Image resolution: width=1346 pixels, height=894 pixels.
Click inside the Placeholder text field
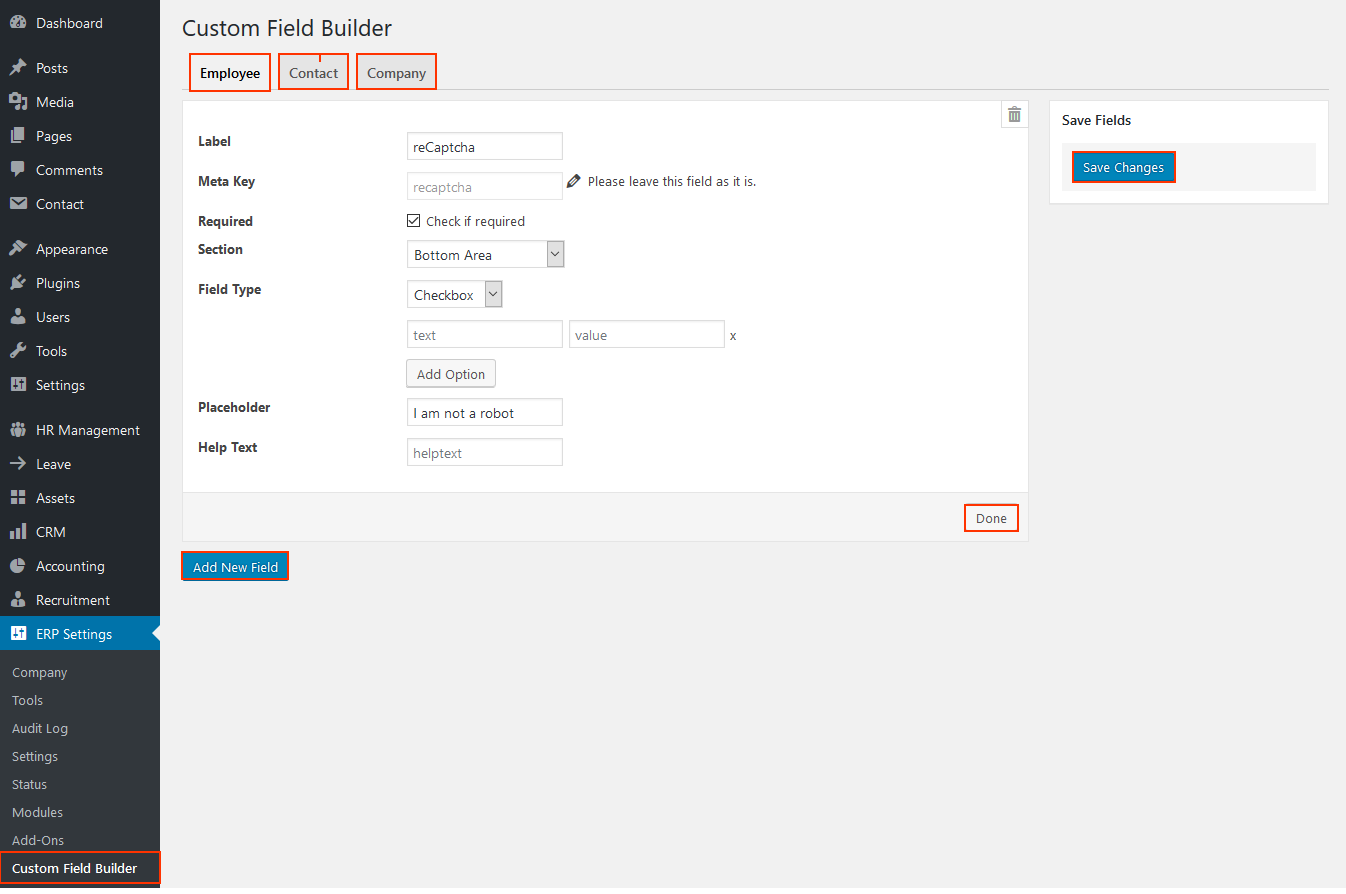click(484, 411)
